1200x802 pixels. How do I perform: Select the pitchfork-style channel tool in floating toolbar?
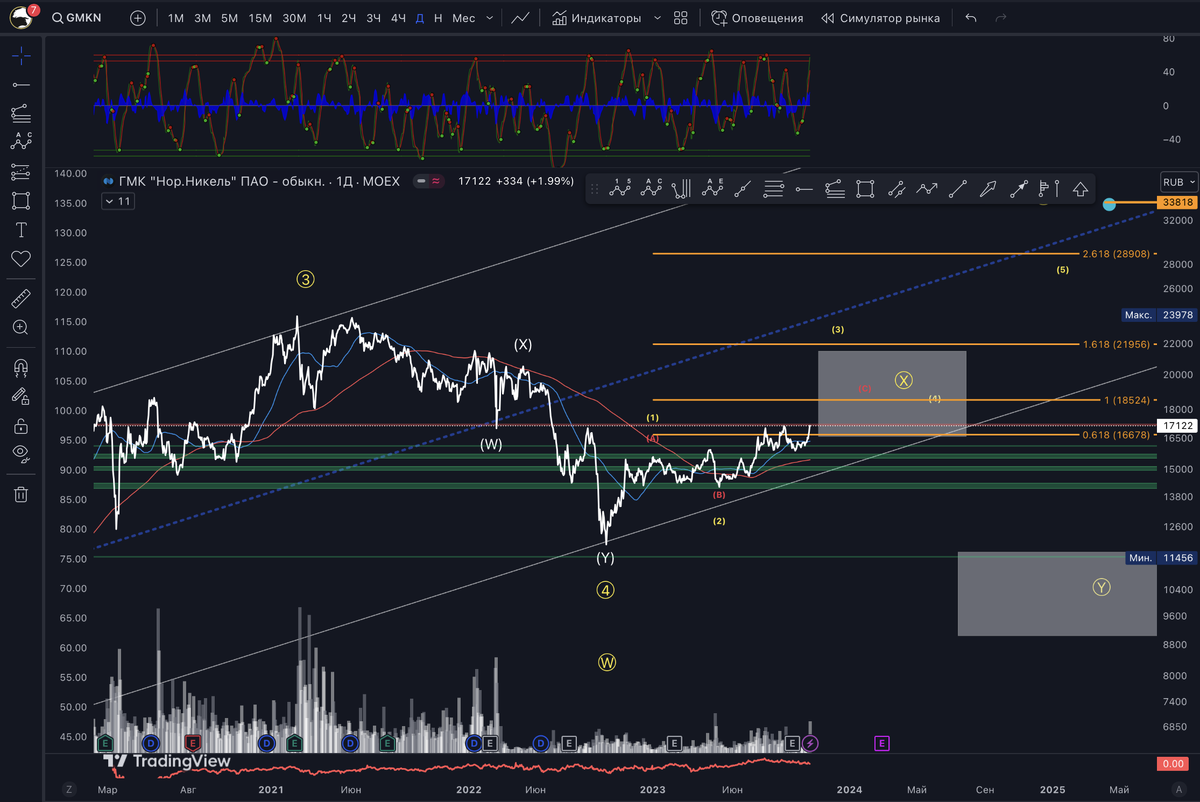click(682, 187)
